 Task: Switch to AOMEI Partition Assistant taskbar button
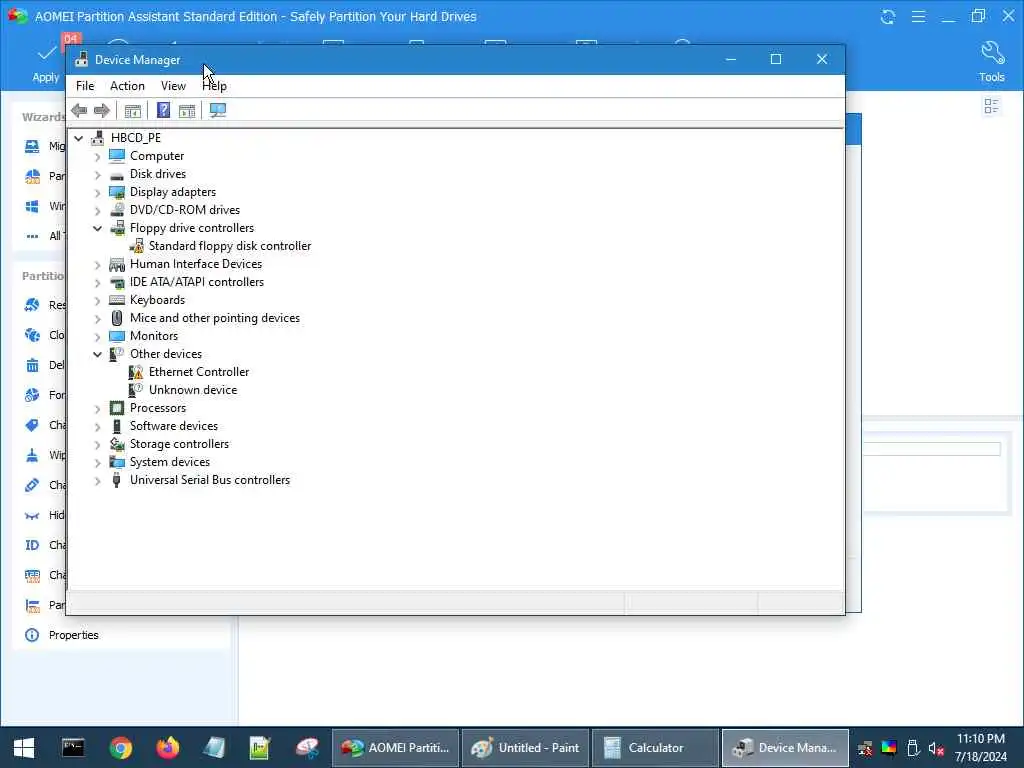[396, 748]
